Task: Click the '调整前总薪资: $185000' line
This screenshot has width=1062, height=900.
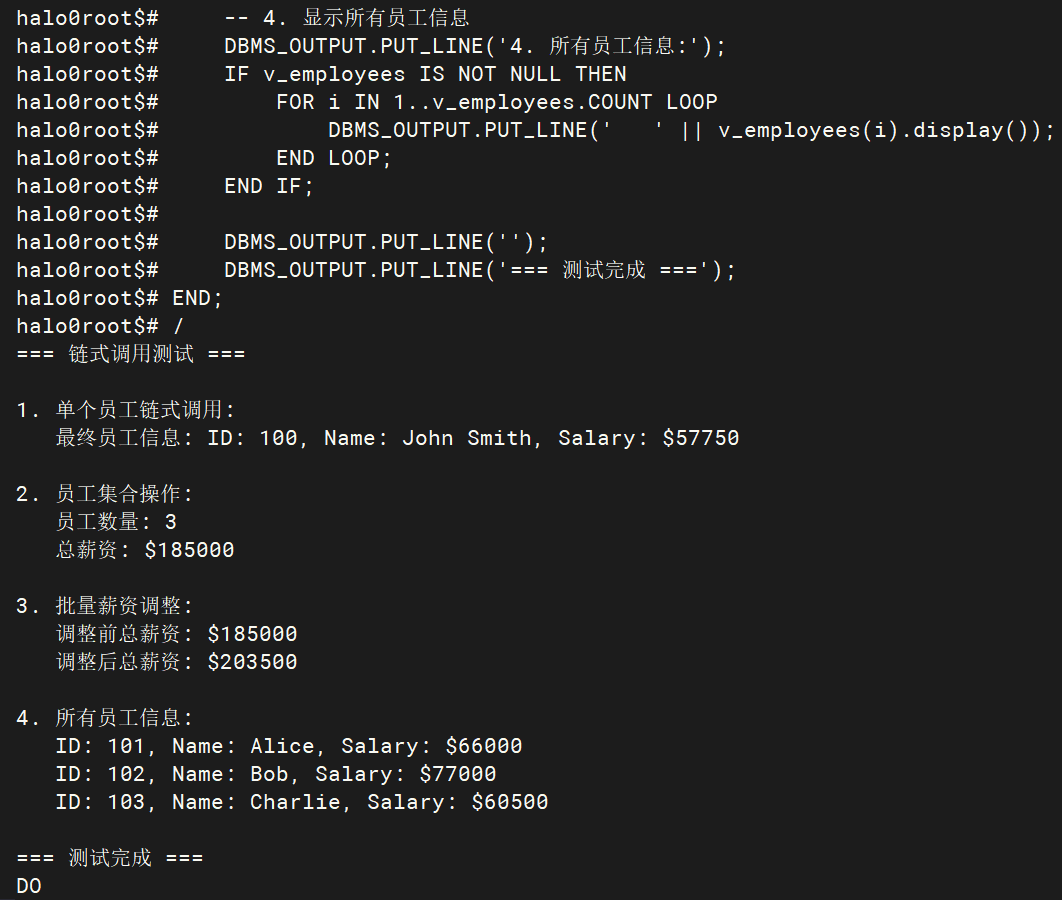Action: coord(176,633)
